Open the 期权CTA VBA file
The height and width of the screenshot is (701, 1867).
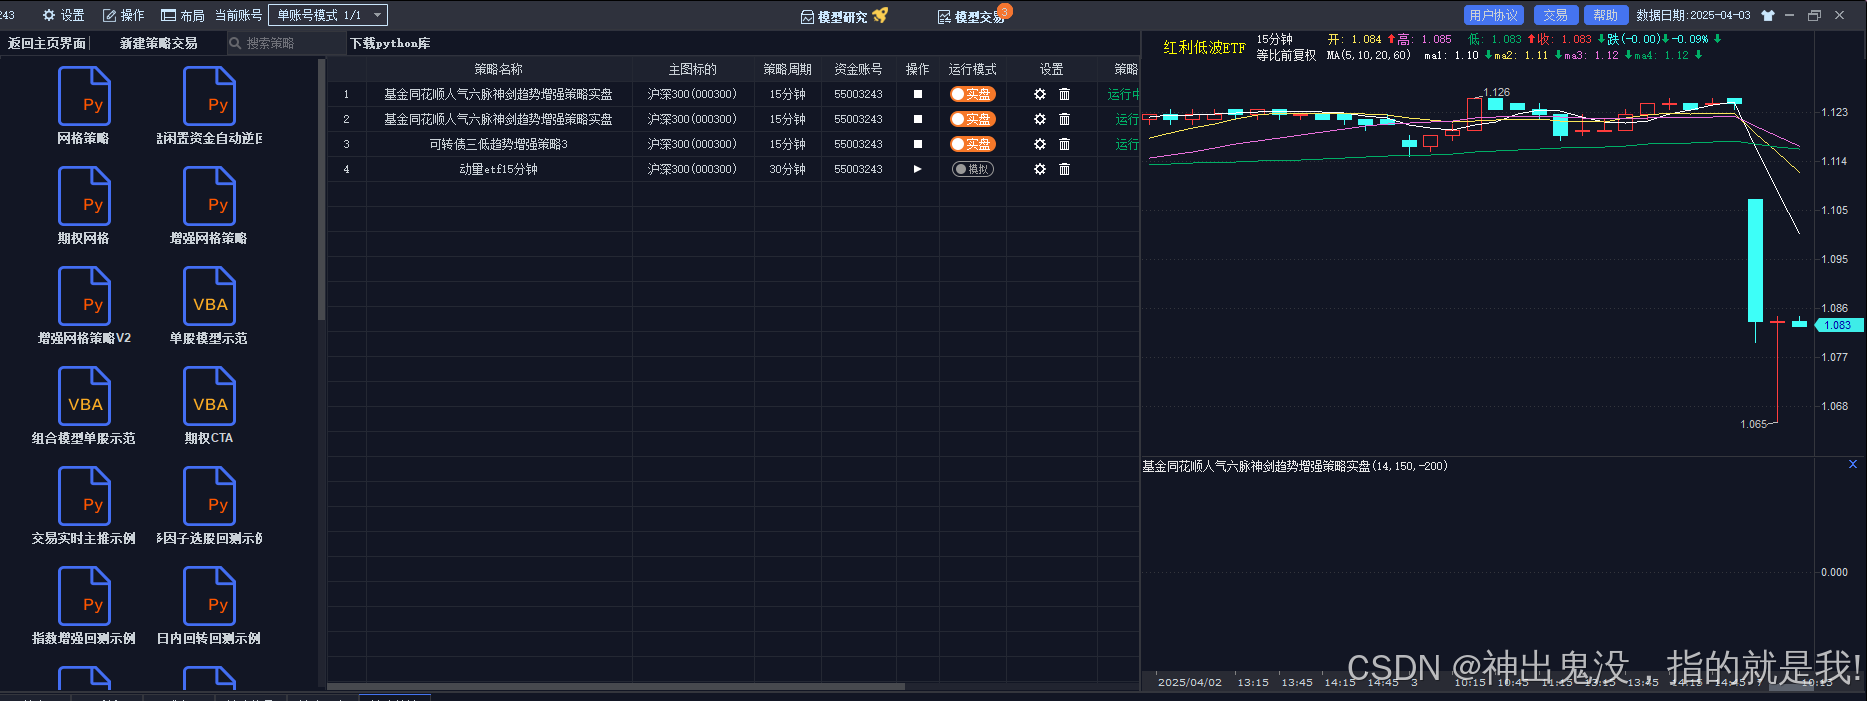click(209, 396)
